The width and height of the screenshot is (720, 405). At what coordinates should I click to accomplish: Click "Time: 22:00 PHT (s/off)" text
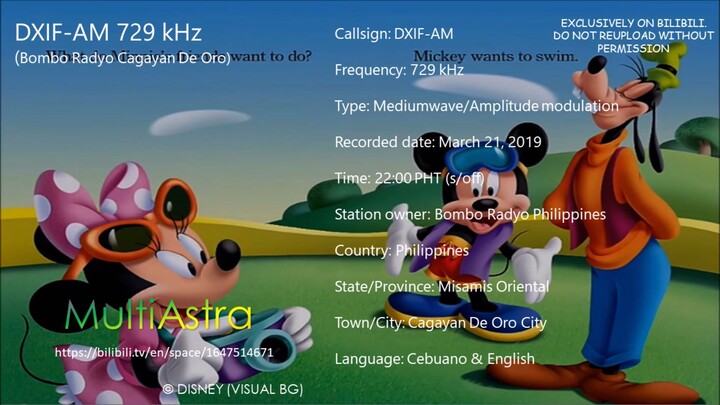click(409, 178)
